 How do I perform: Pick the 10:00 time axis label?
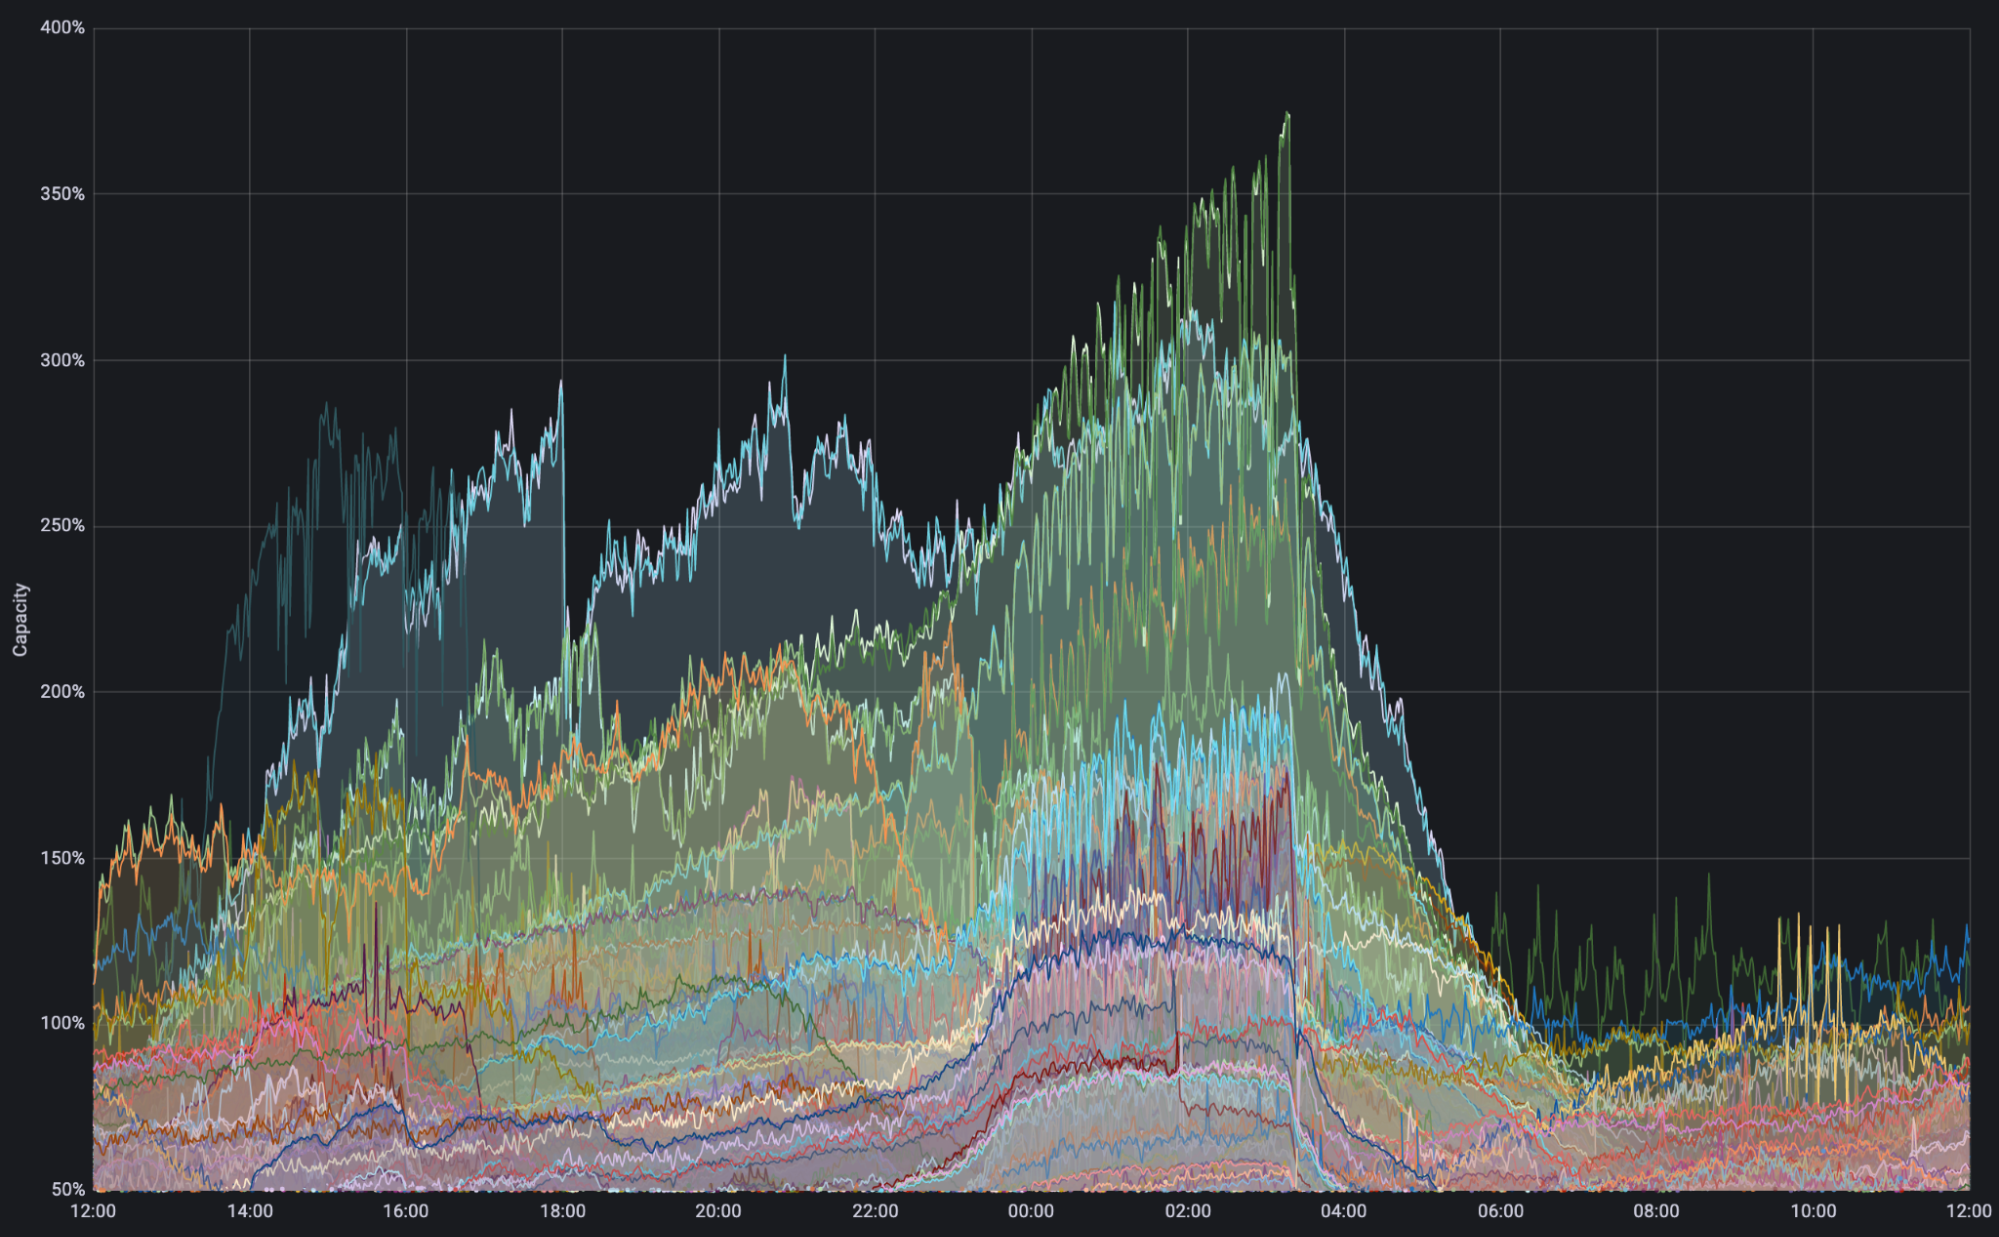pyautogui.click(x=1813, y=1211)
